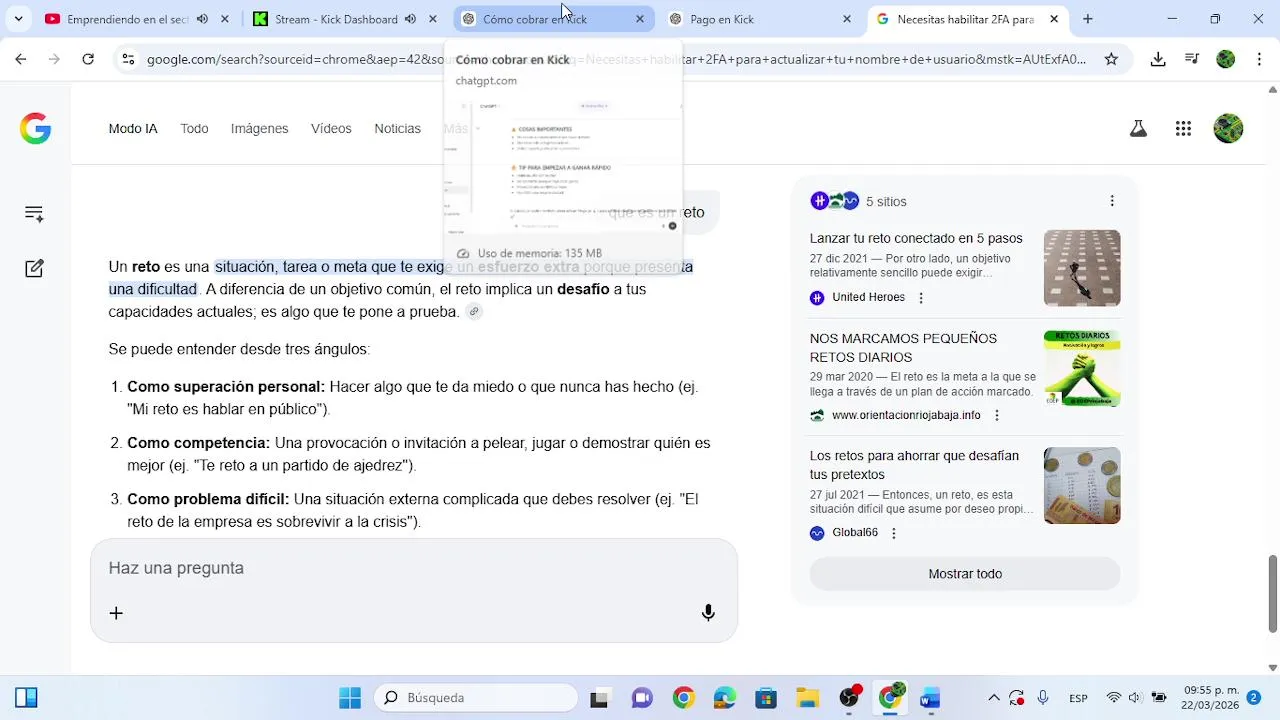Open File Explorer from the taskbar
This screenshot has height=720, width=1280.
pos(808,698)
